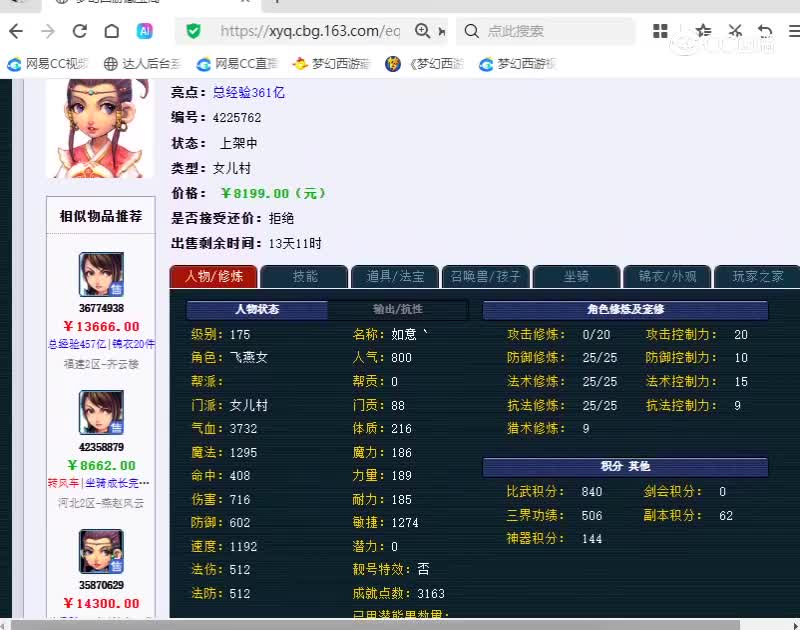This screenshot has height=630, width=800.
Task: Click the ¥8662.00 price
Action: 101,465
